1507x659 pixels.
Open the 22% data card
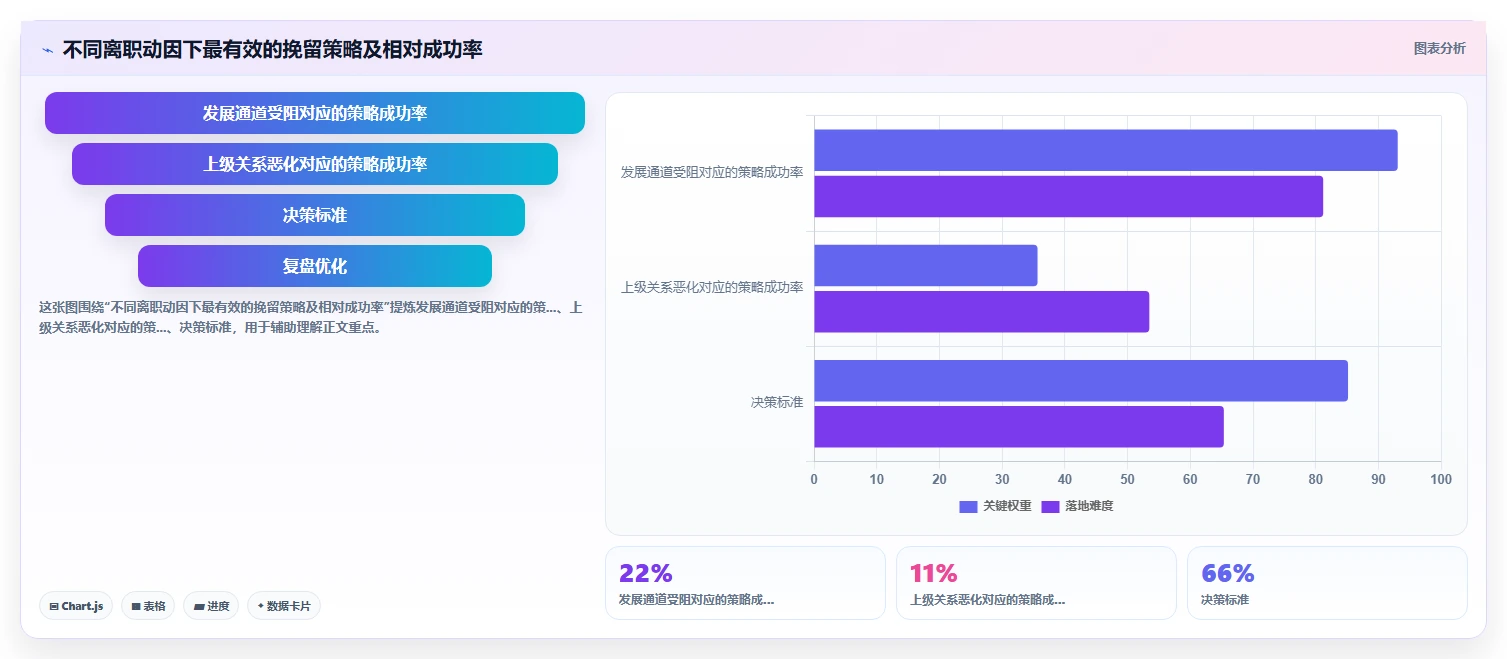(x=745, y=583)
